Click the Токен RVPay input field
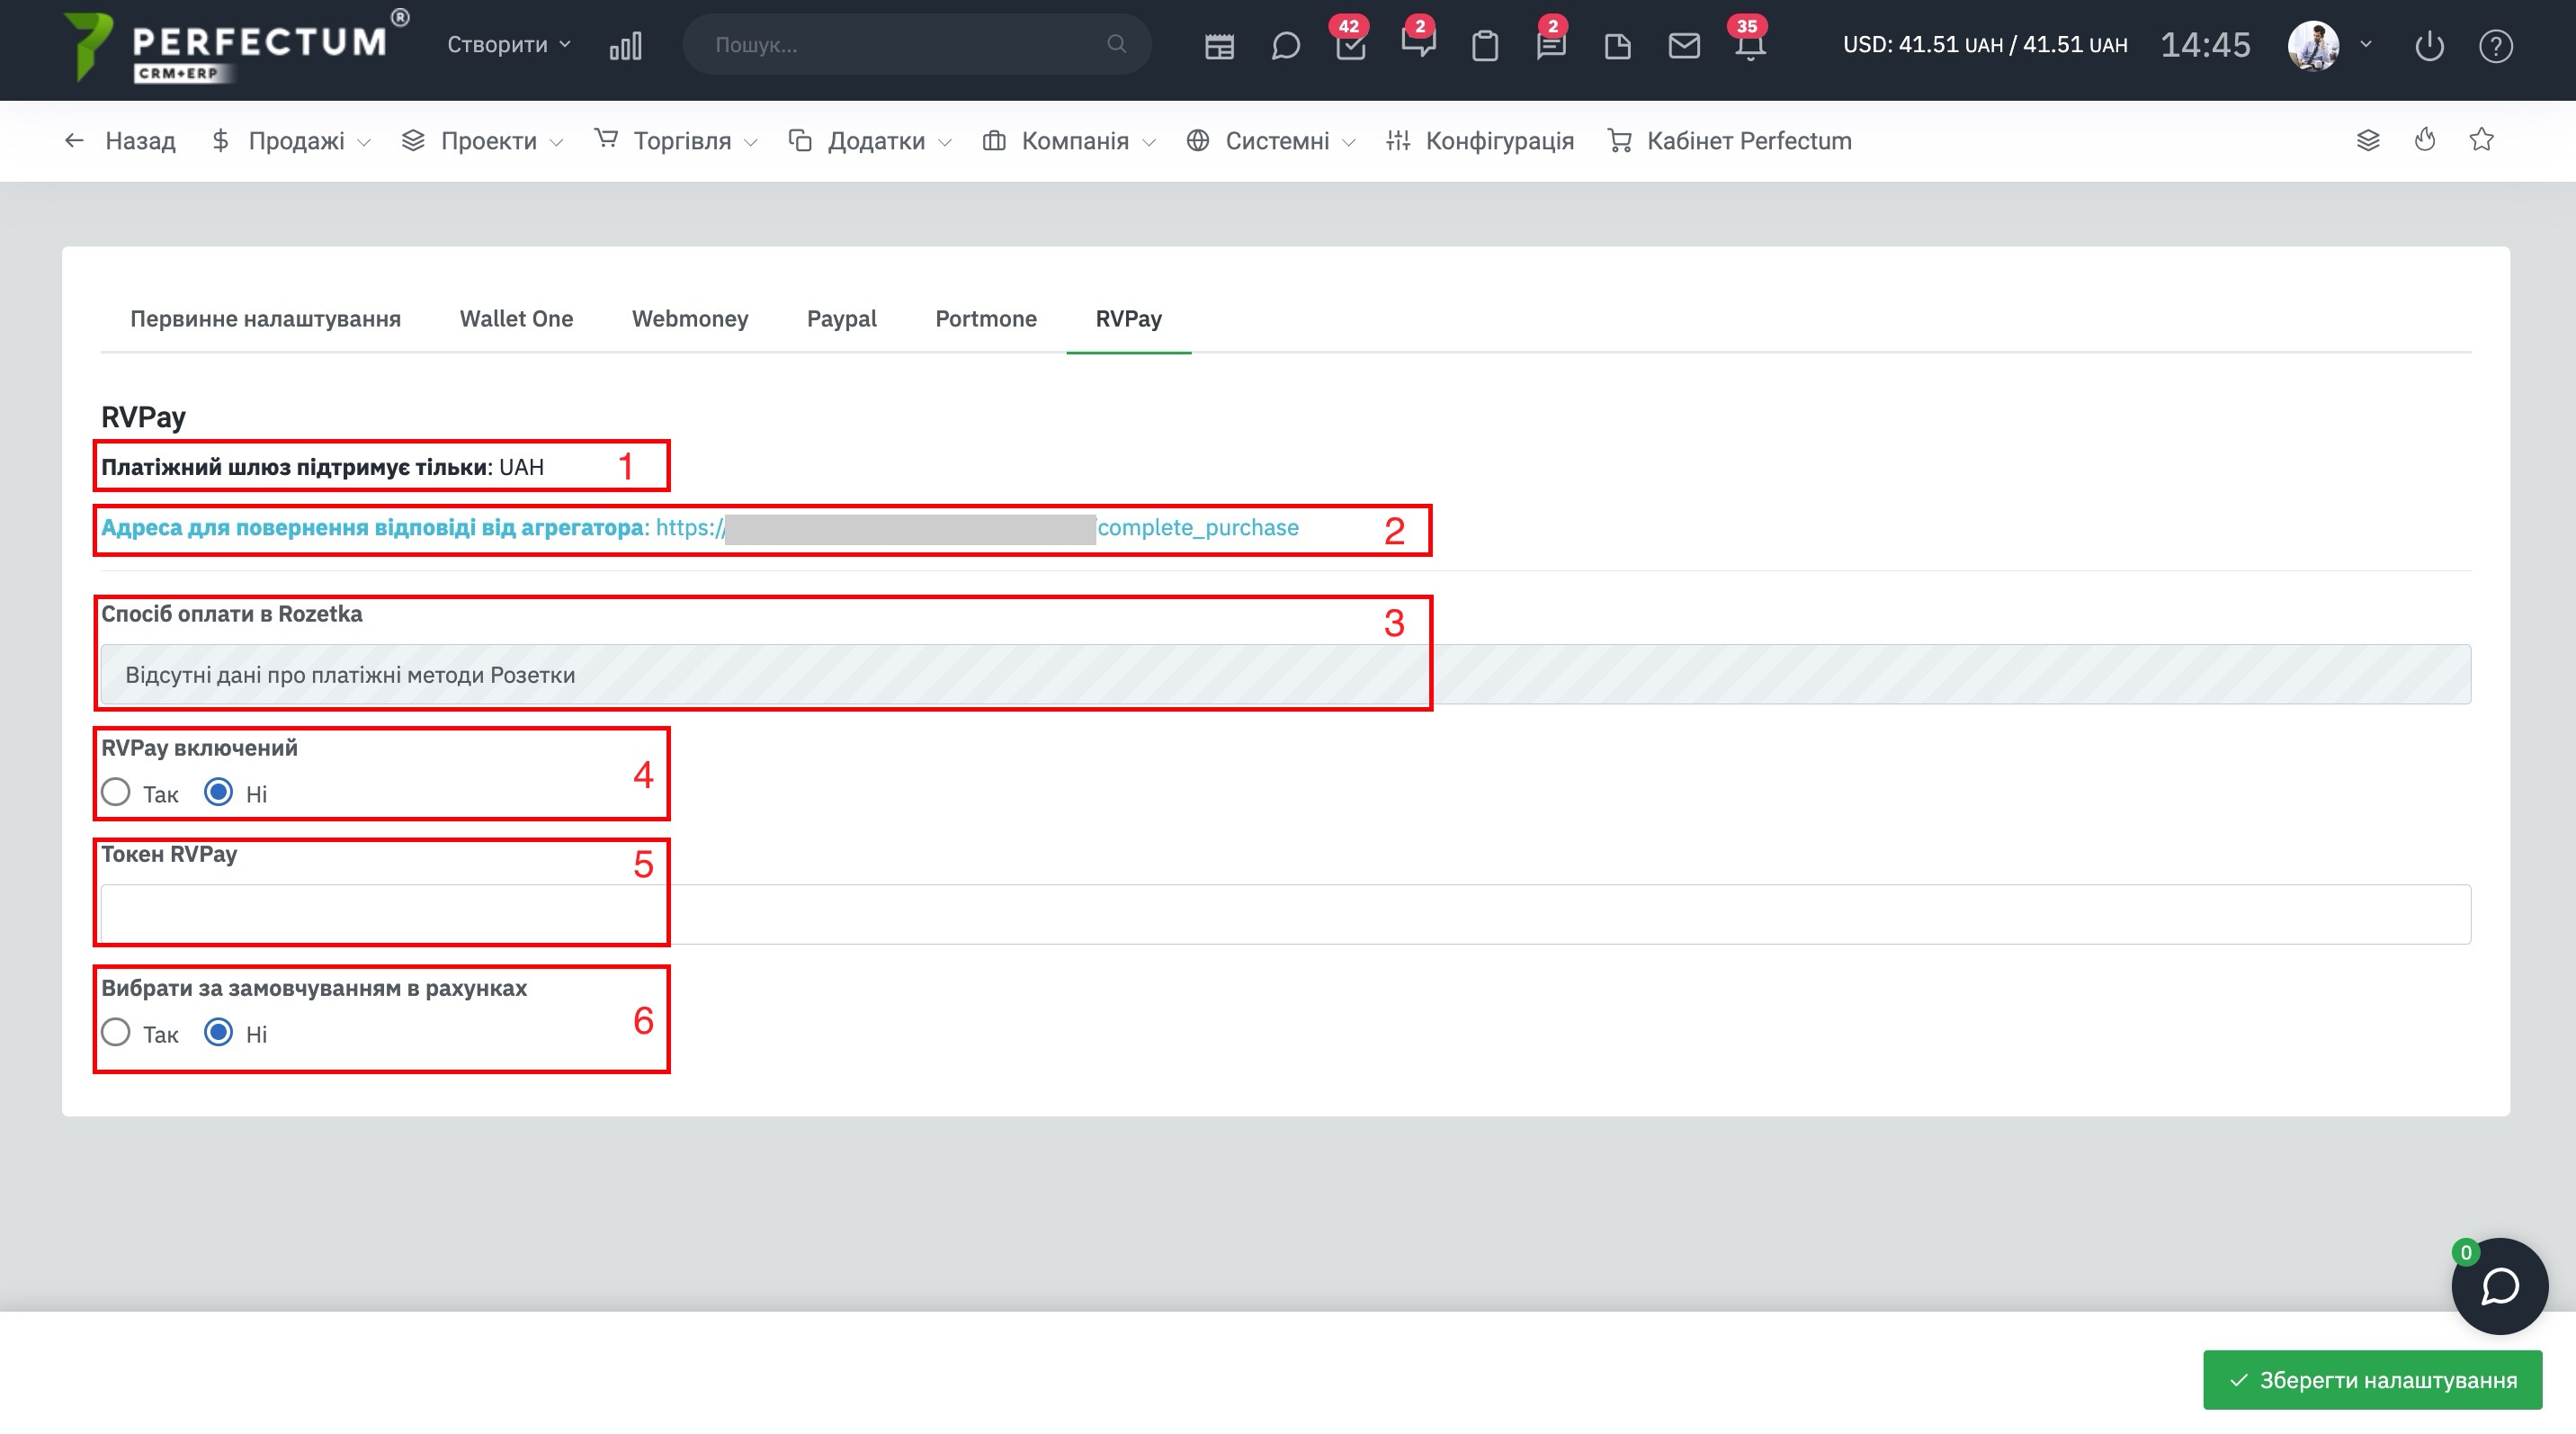Viewport: 2576px width, 1434px height. 1285,914
